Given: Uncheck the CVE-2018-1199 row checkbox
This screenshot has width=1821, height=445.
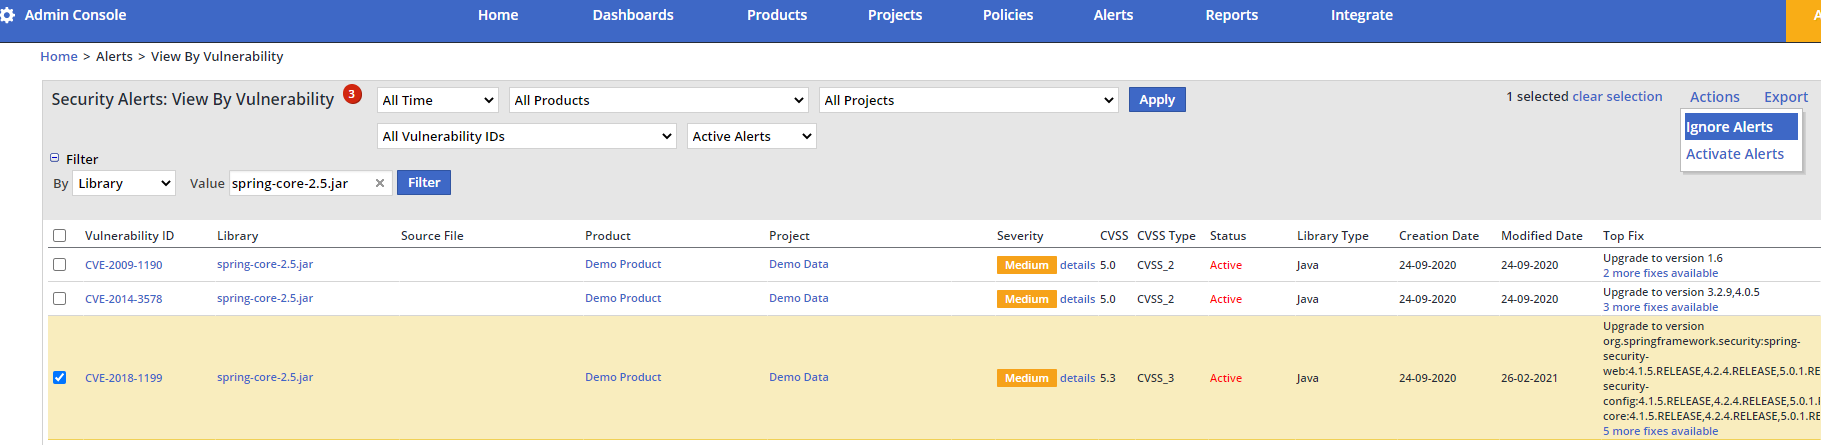Looking at the screenshot, I should (60, 378).
